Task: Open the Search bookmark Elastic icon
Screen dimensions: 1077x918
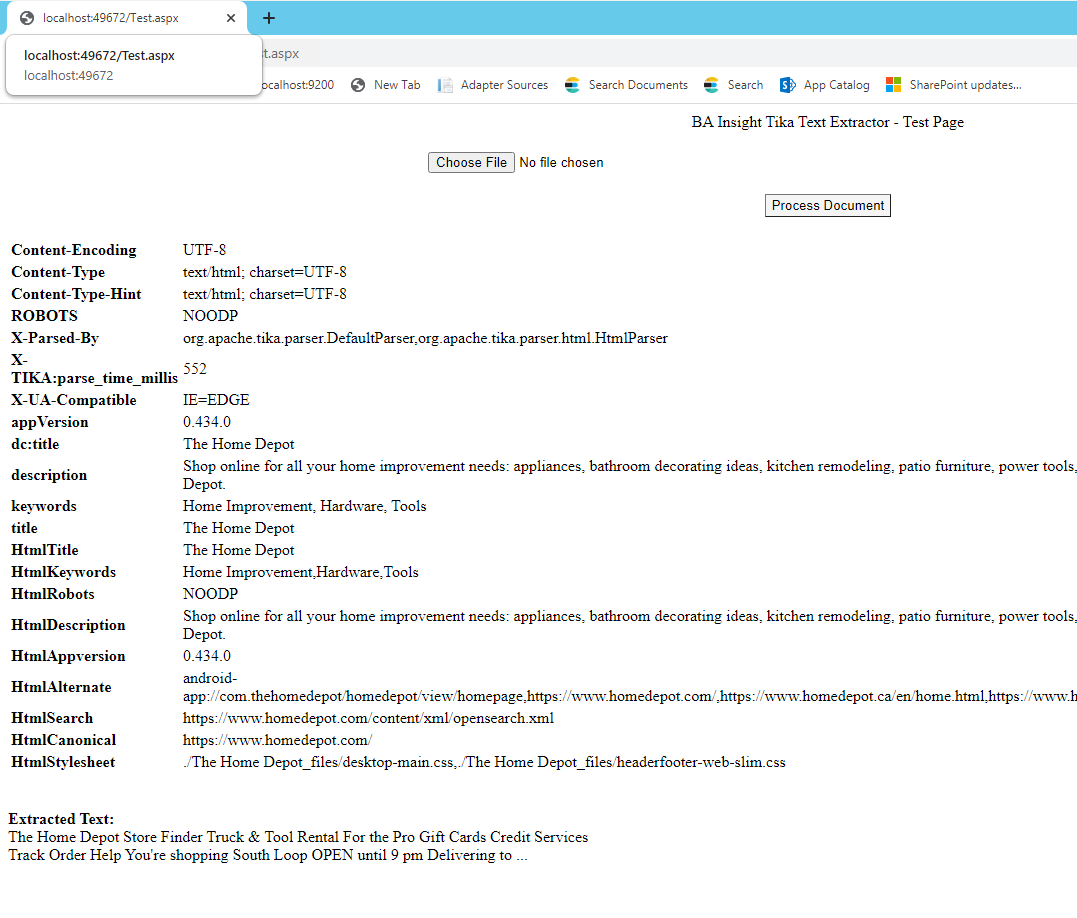Action: [711, 85]
